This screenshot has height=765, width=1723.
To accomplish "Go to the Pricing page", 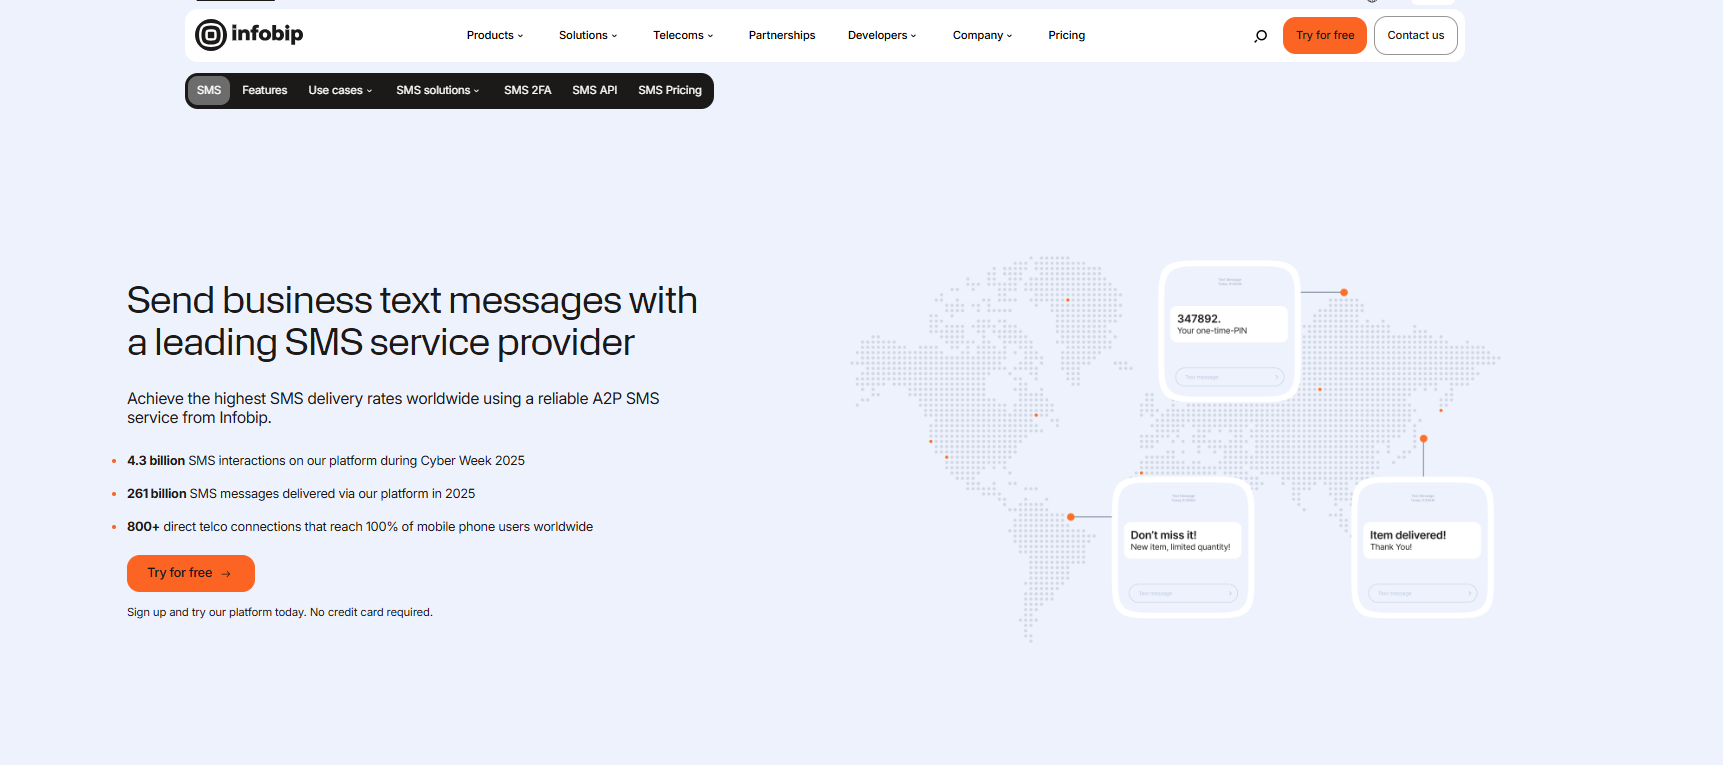I will pyautogui.click(x=1066, y=36).
